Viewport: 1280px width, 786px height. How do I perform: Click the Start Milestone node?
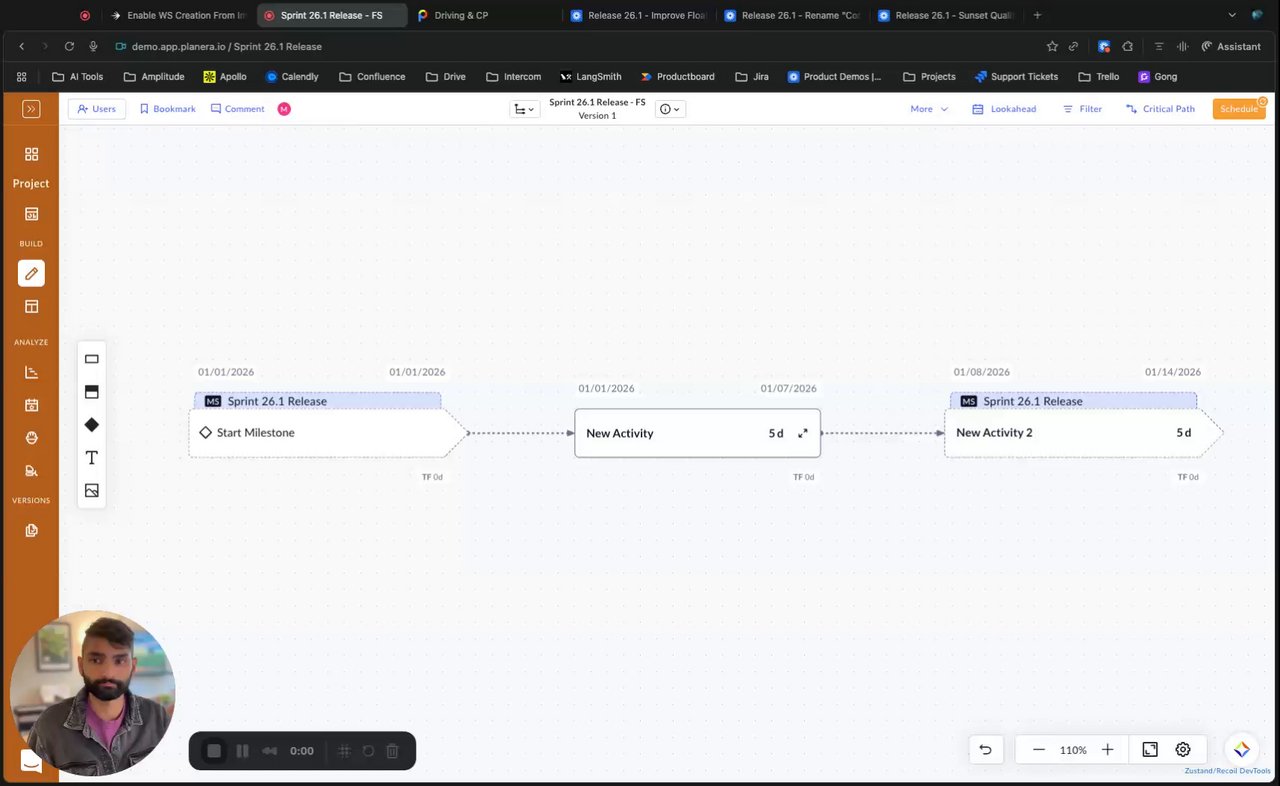[327, 433]
